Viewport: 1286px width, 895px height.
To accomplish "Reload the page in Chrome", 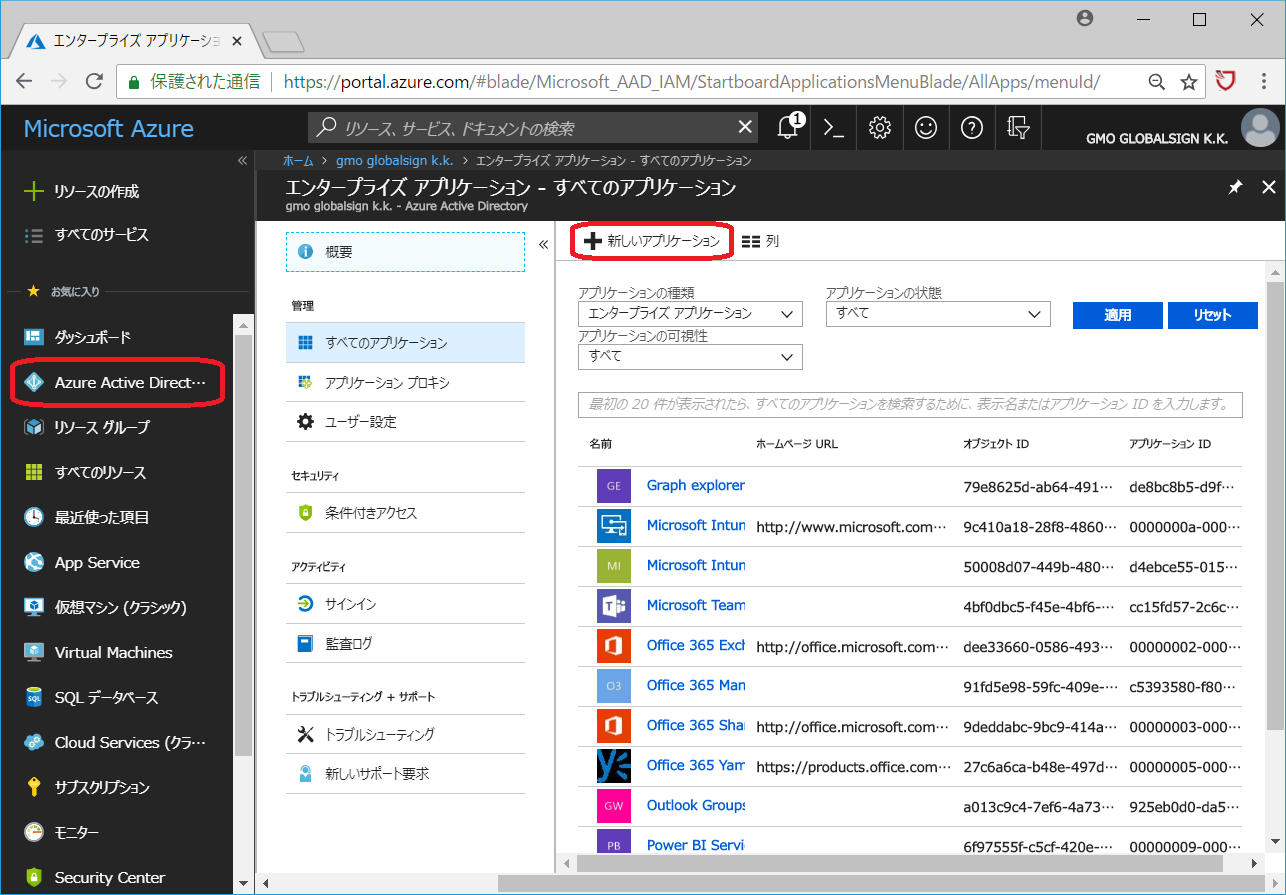I will point(95,82).
